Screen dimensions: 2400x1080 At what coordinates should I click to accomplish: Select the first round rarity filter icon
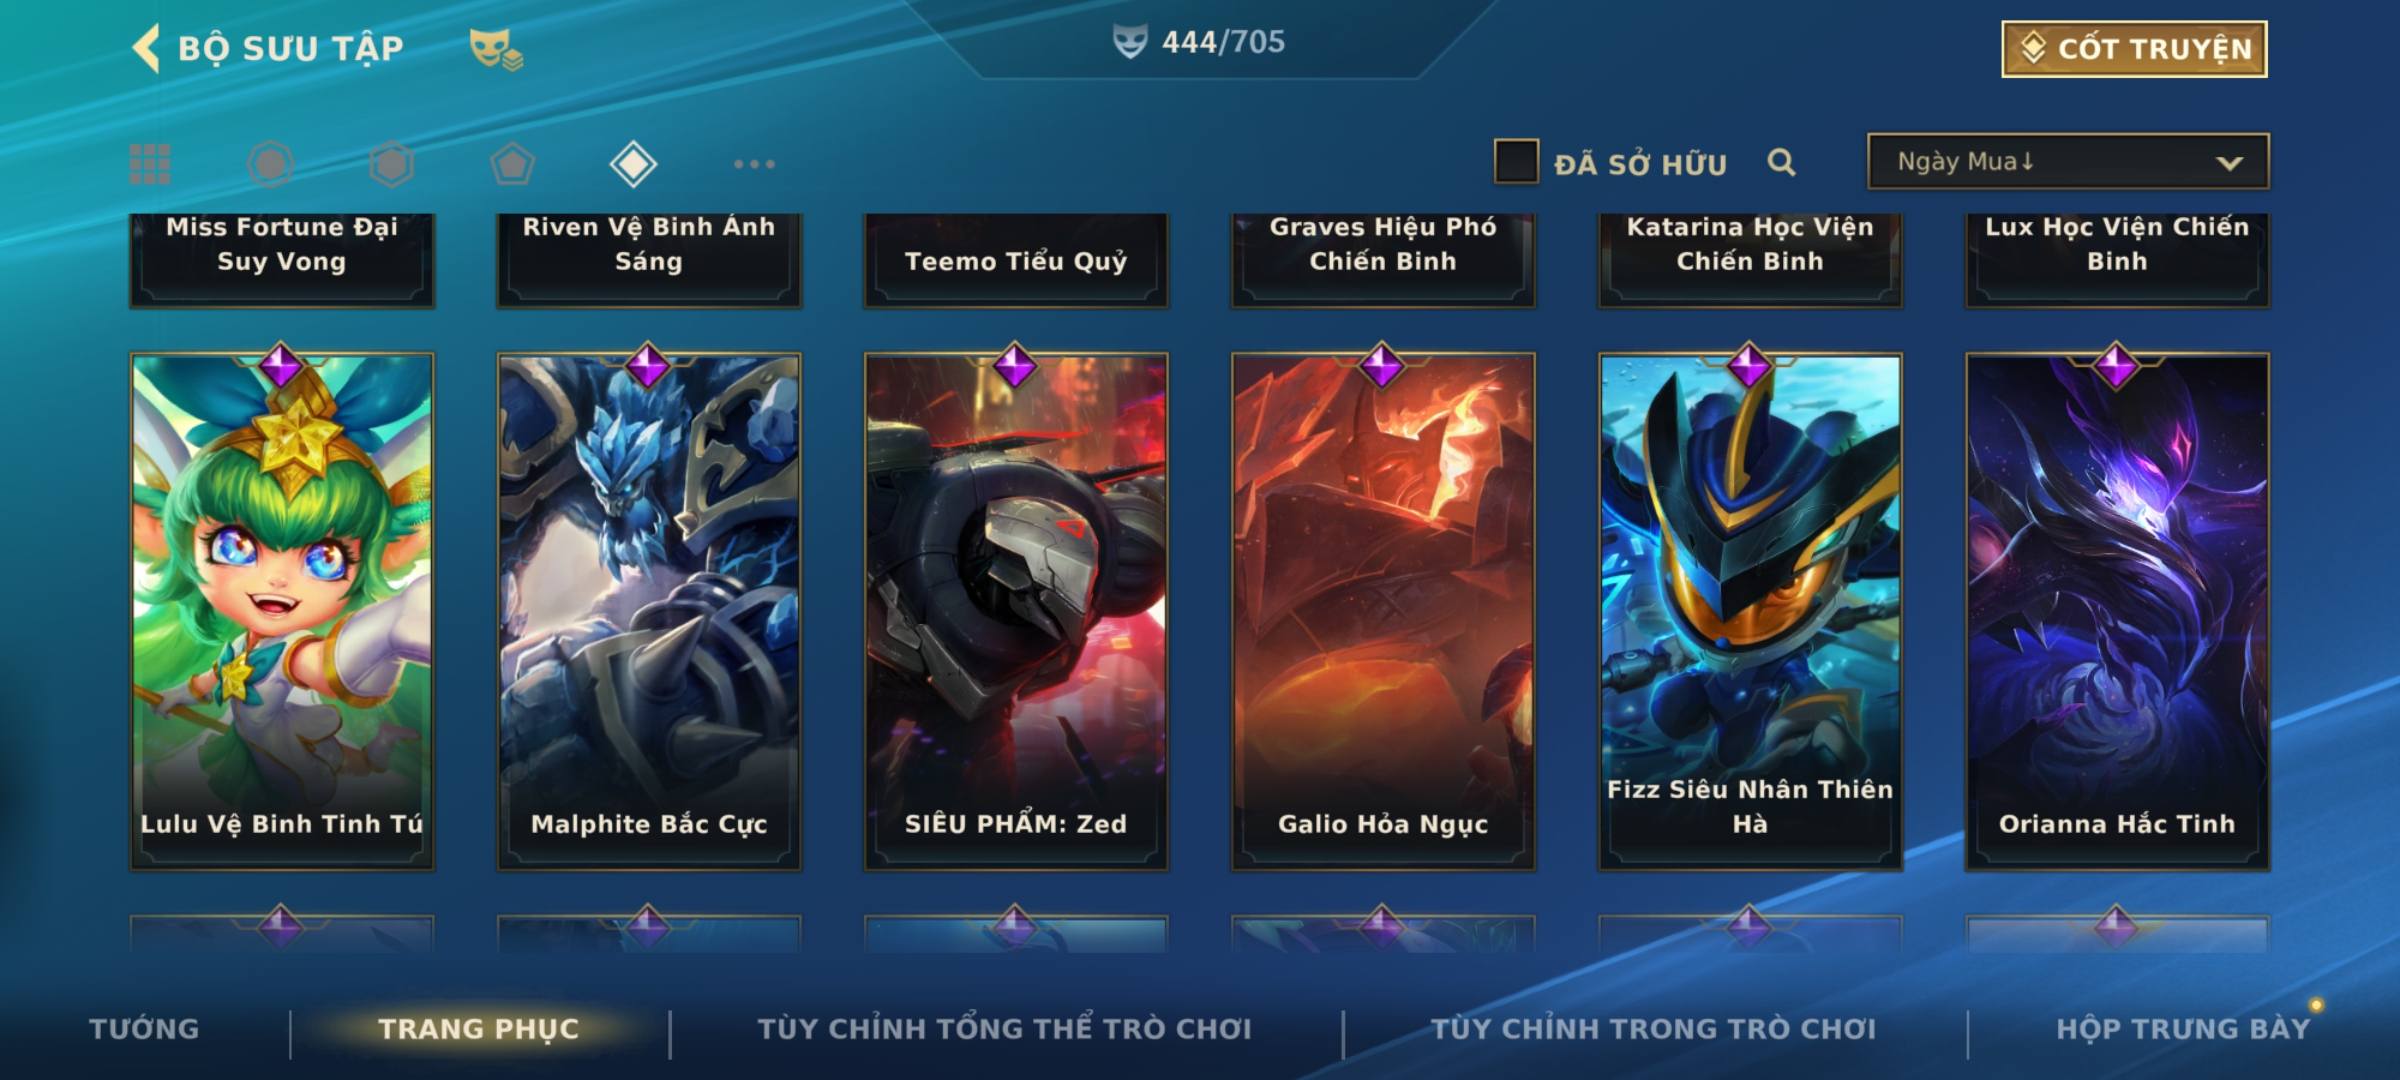click(x=271, y=164)
